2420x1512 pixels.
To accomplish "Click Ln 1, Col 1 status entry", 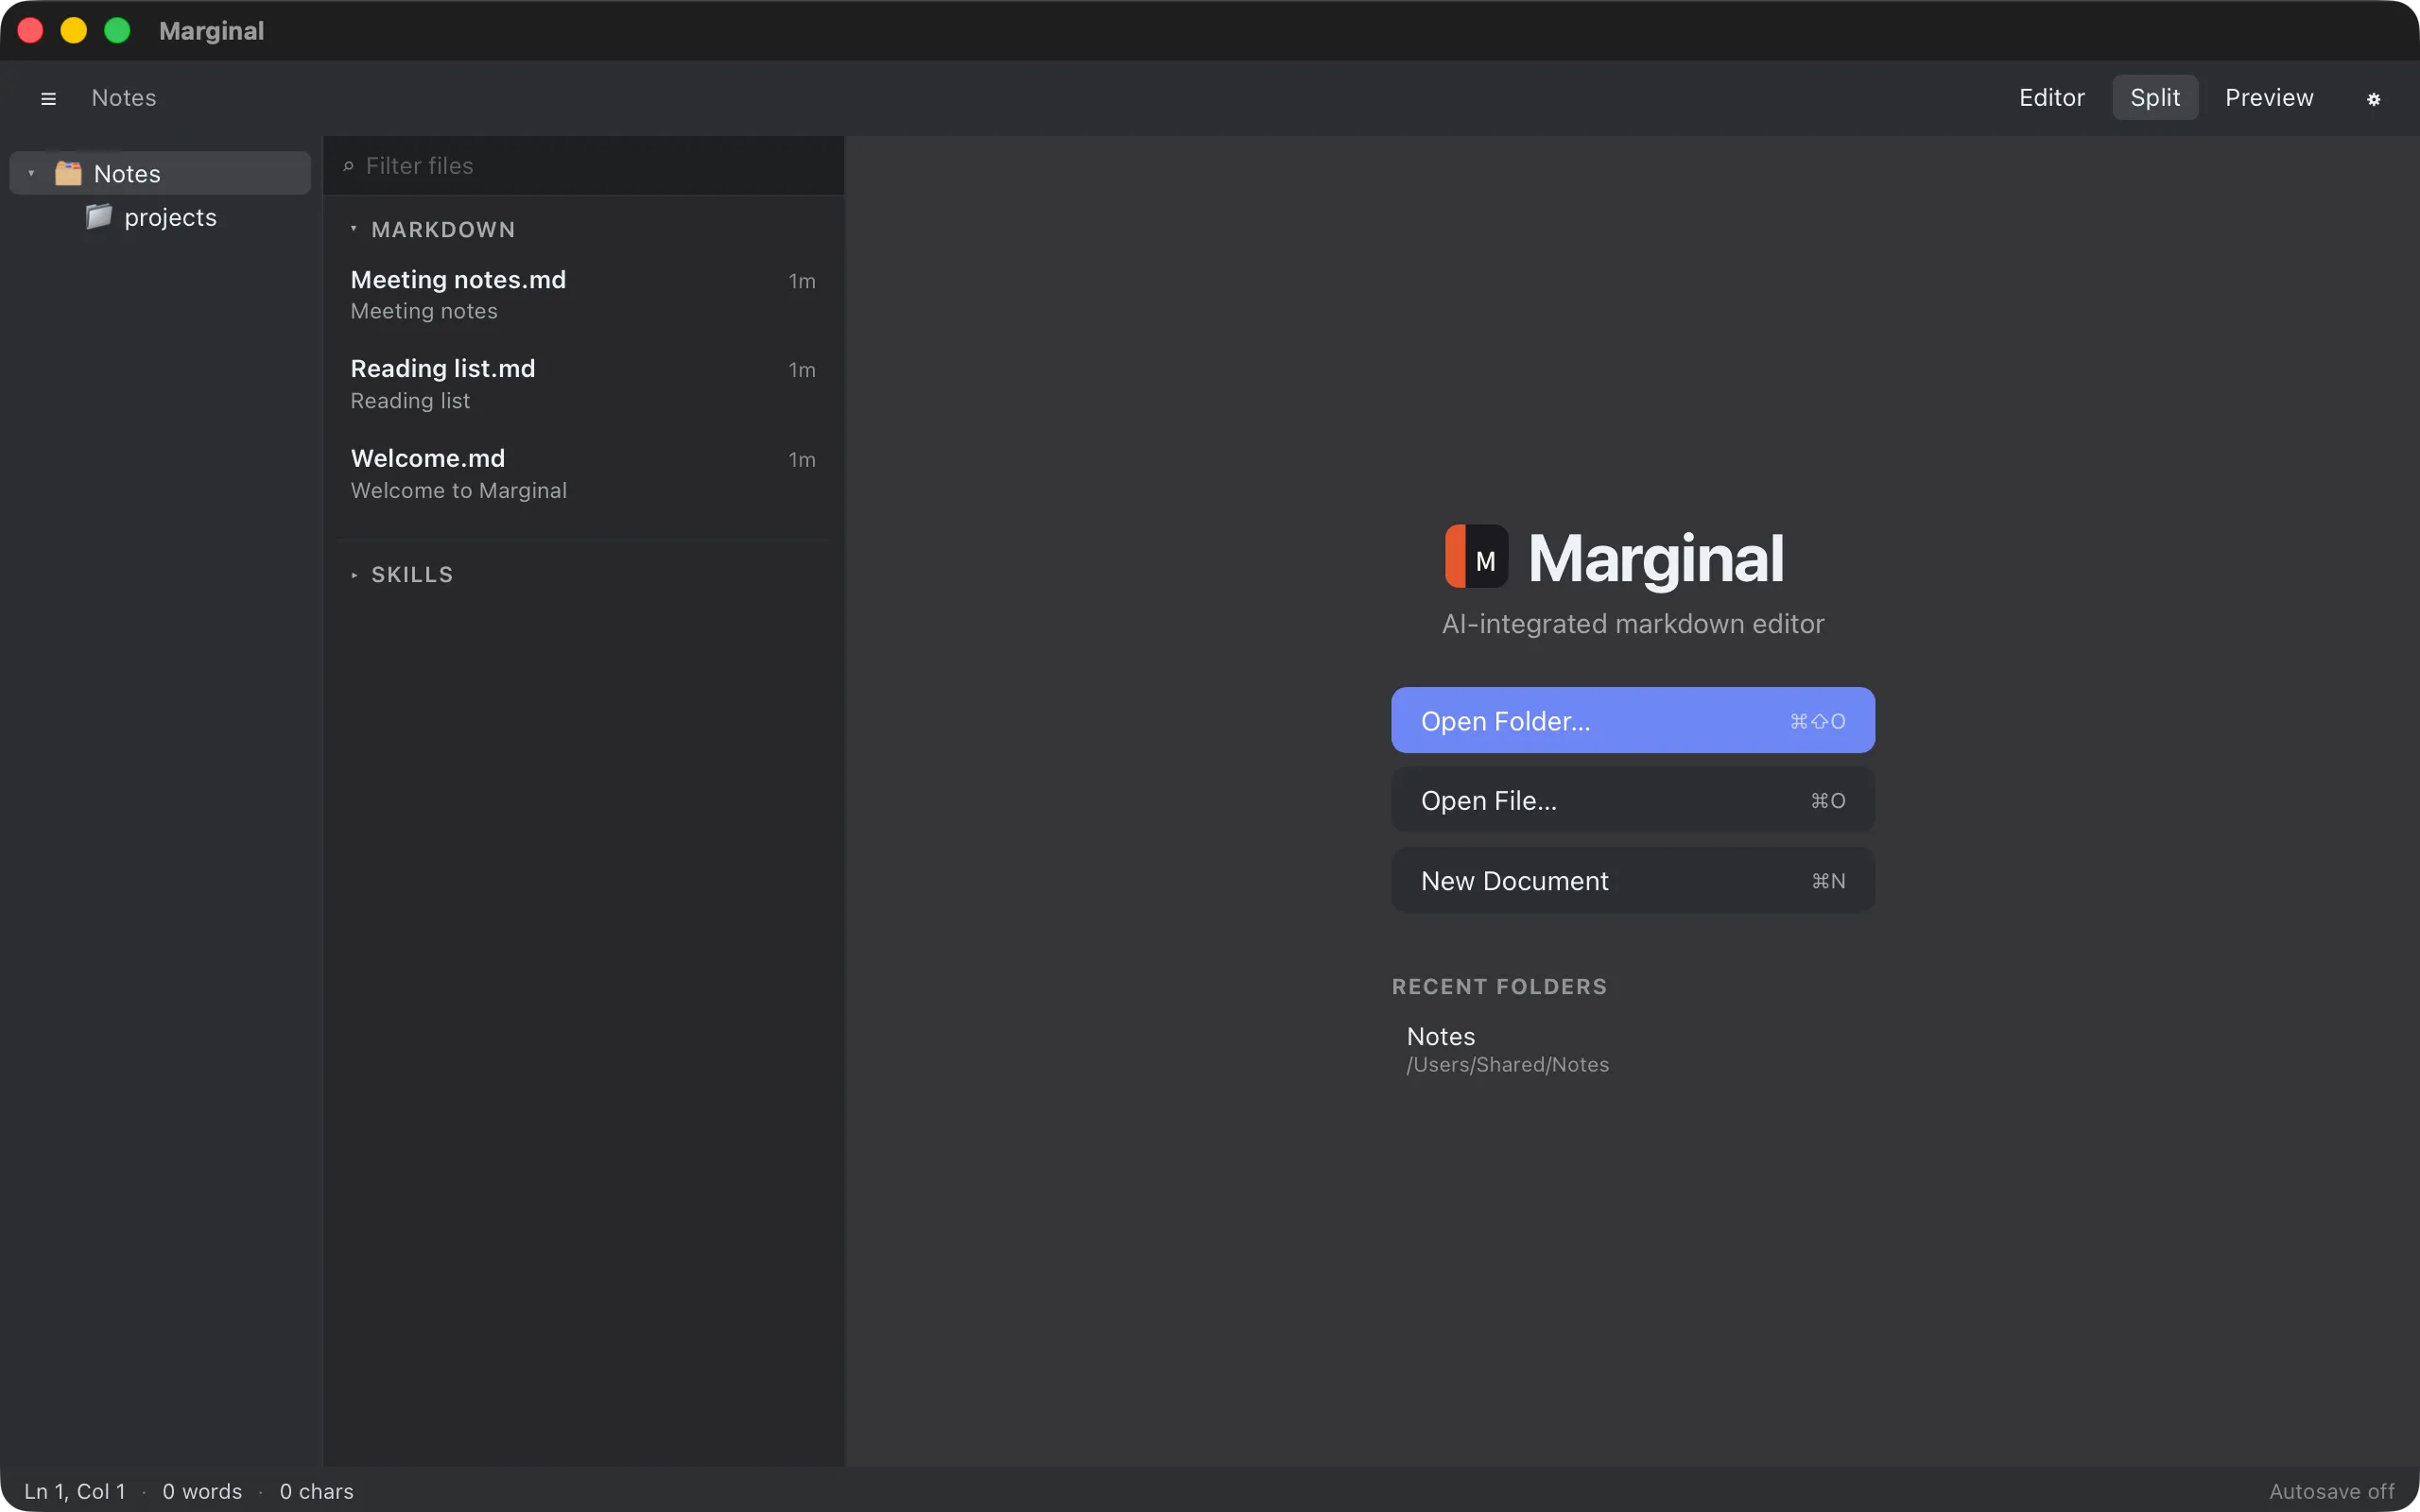I will click(x=75, y=1491).
